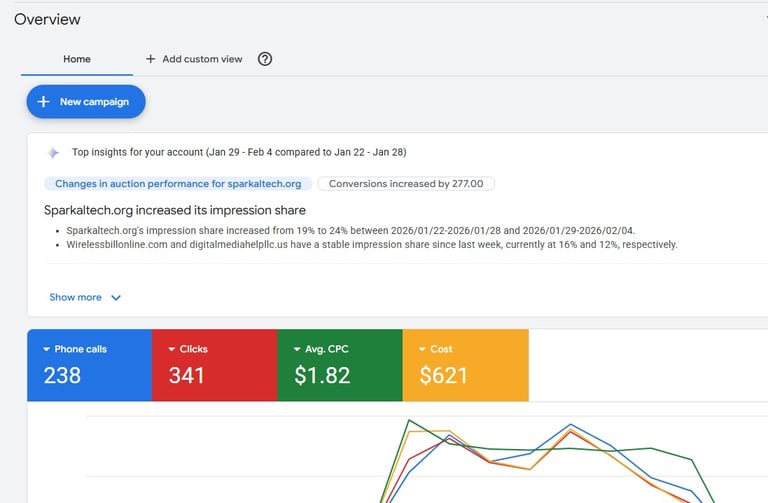Click the plus icon in New campaign
The image size is (768, 503).
(x=44, y=102)
